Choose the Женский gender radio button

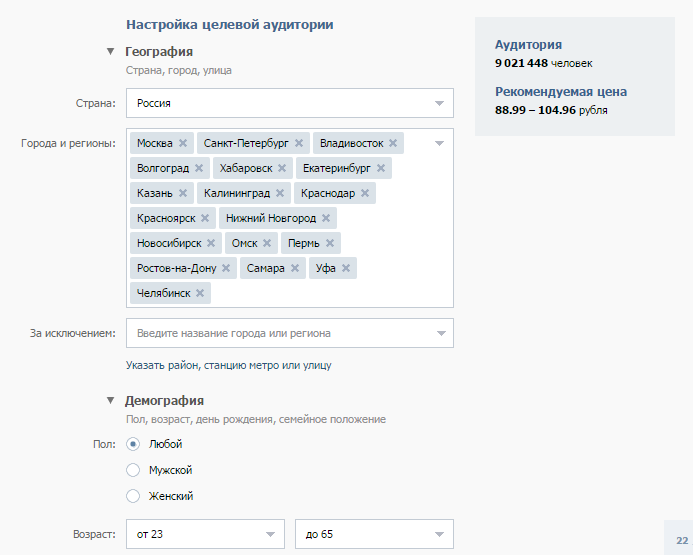[133, 496]
